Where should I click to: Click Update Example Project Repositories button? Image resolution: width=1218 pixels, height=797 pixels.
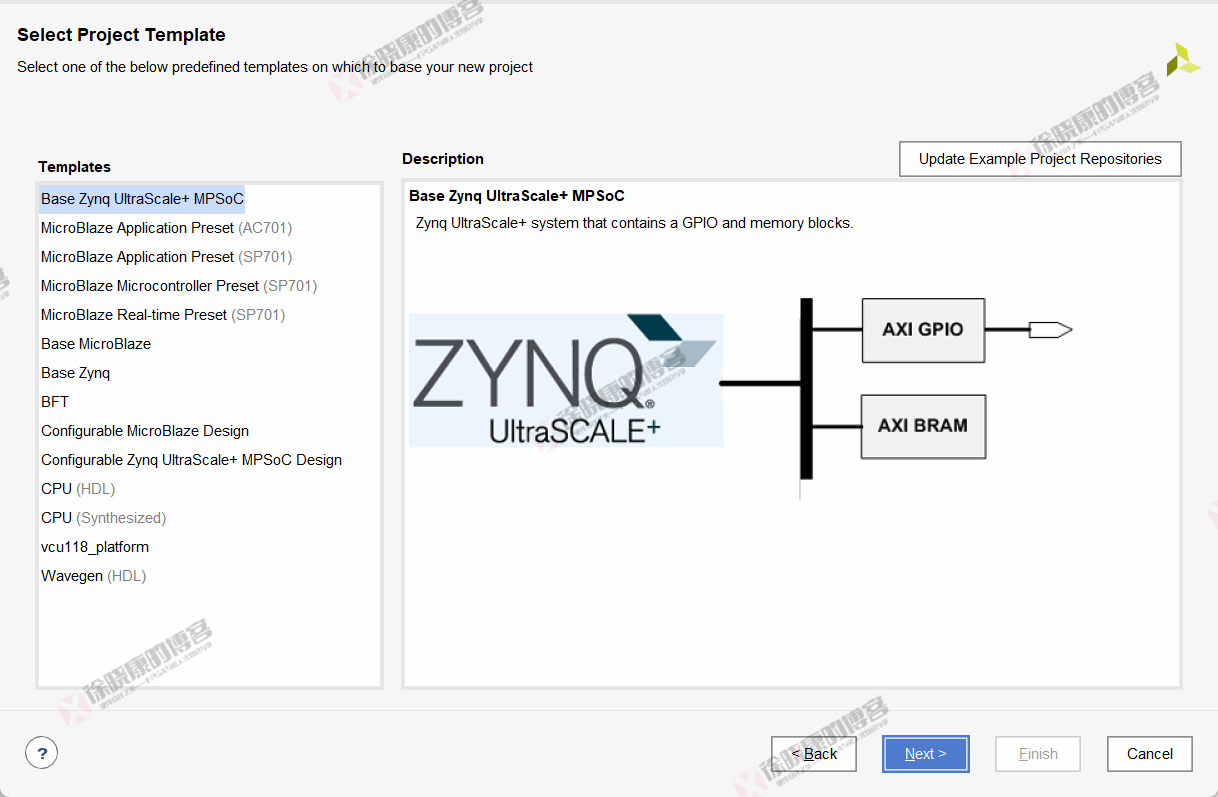[x=1040, y=159]
